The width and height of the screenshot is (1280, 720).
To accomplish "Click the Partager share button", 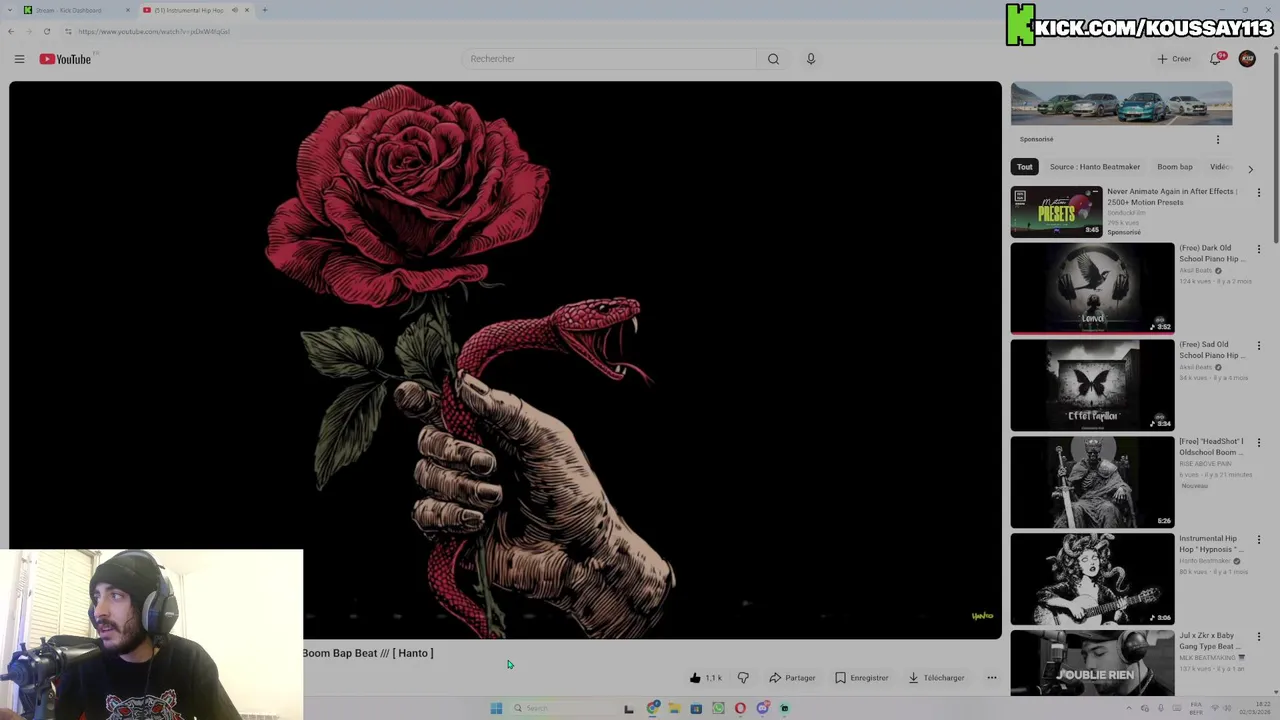I will pyautogui.click(x=792, y=678).
